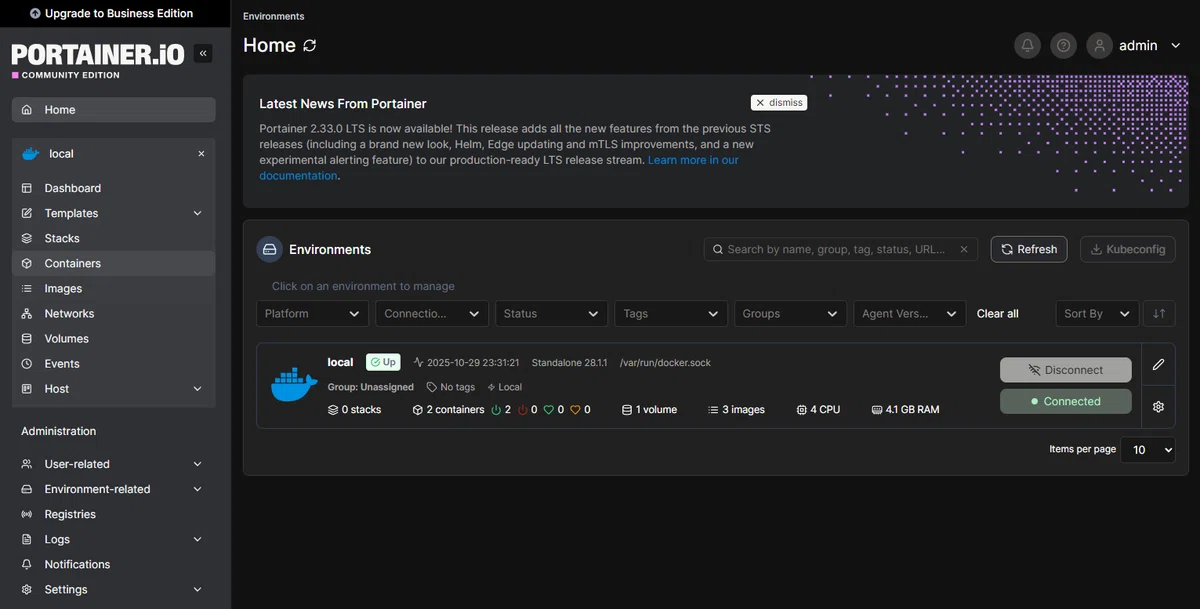Open the Connection type filter dropdown
Screen dimensions: 1200x609
click(x=432, y=313)
